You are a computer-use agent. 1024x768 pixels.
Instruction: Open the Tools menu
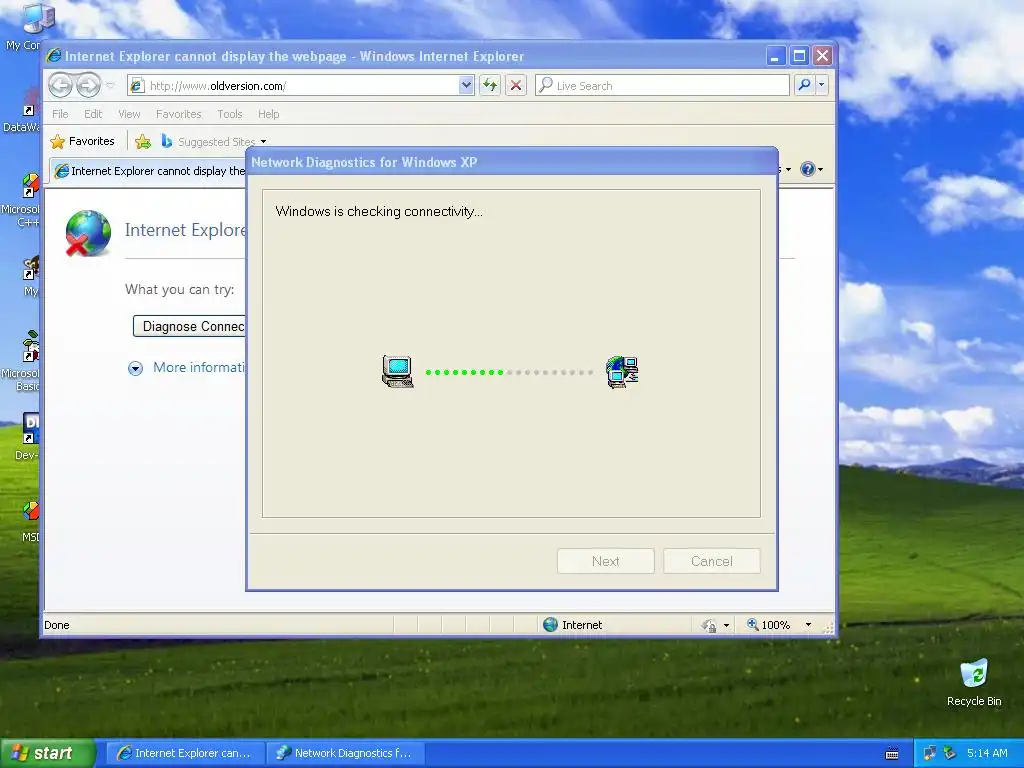coord(230,114)
